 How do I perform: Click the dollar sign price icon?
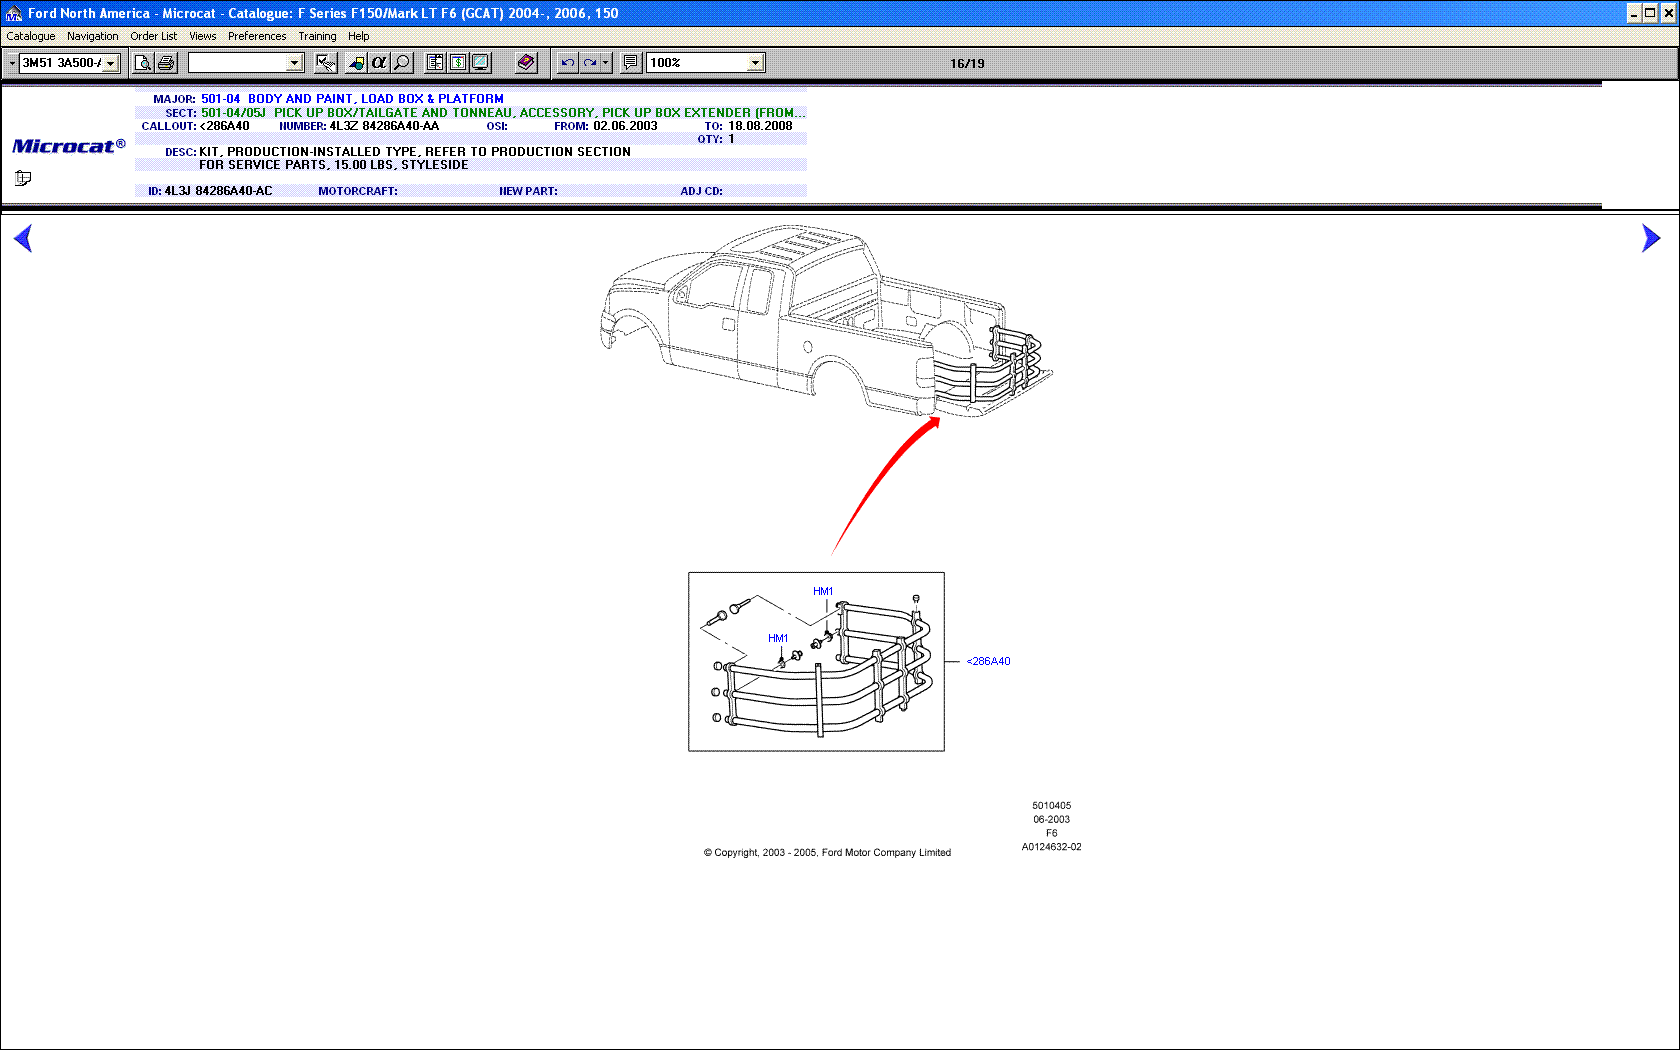tap(458, 63)
